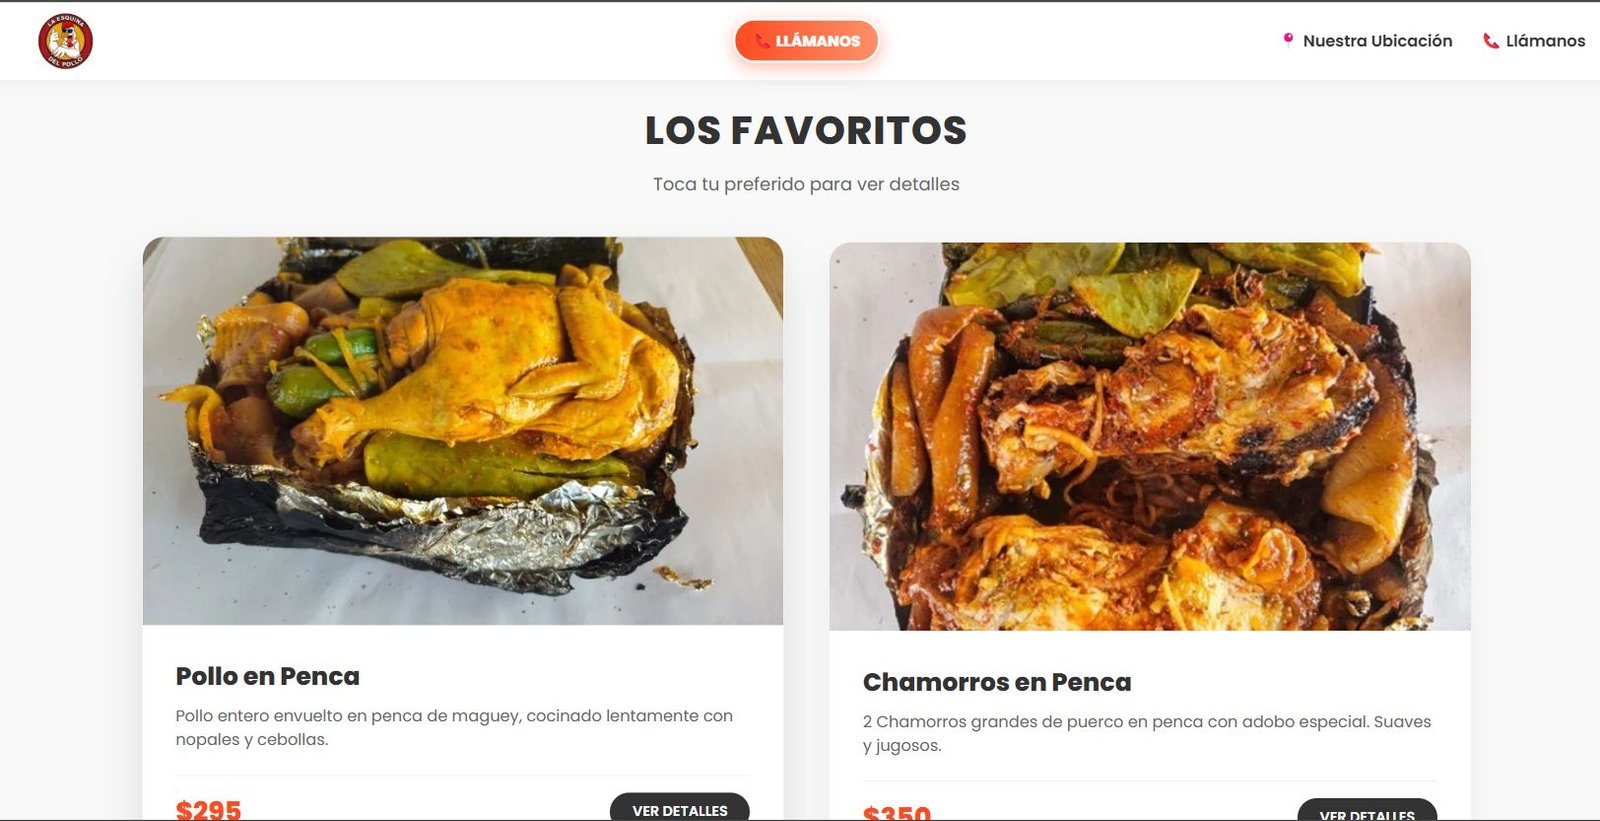This screenshot has width=1600, height=821.
Task: Click the Chamorros en Penca description text
Action: pos(1147,734)
